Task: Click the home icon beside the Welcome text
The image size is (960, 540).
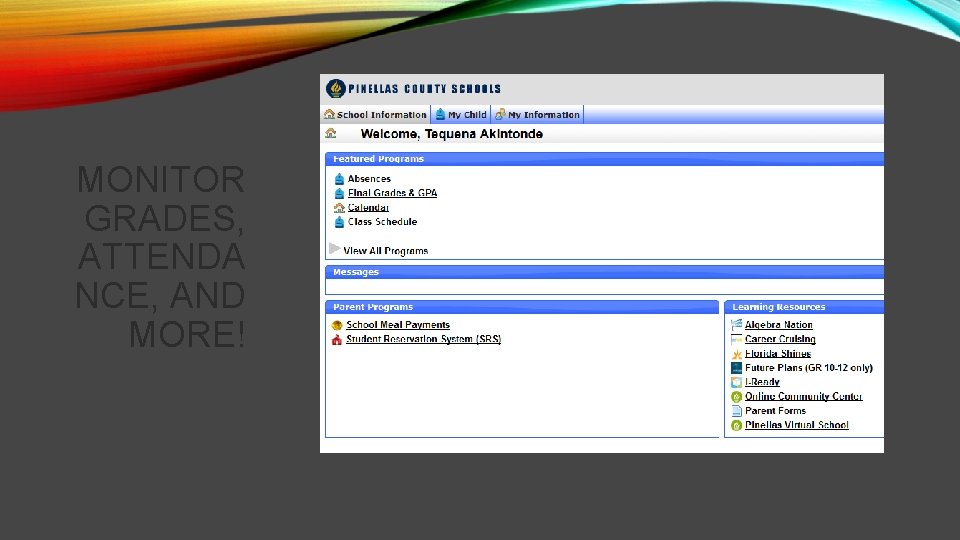Action: (x=331, y=133)
